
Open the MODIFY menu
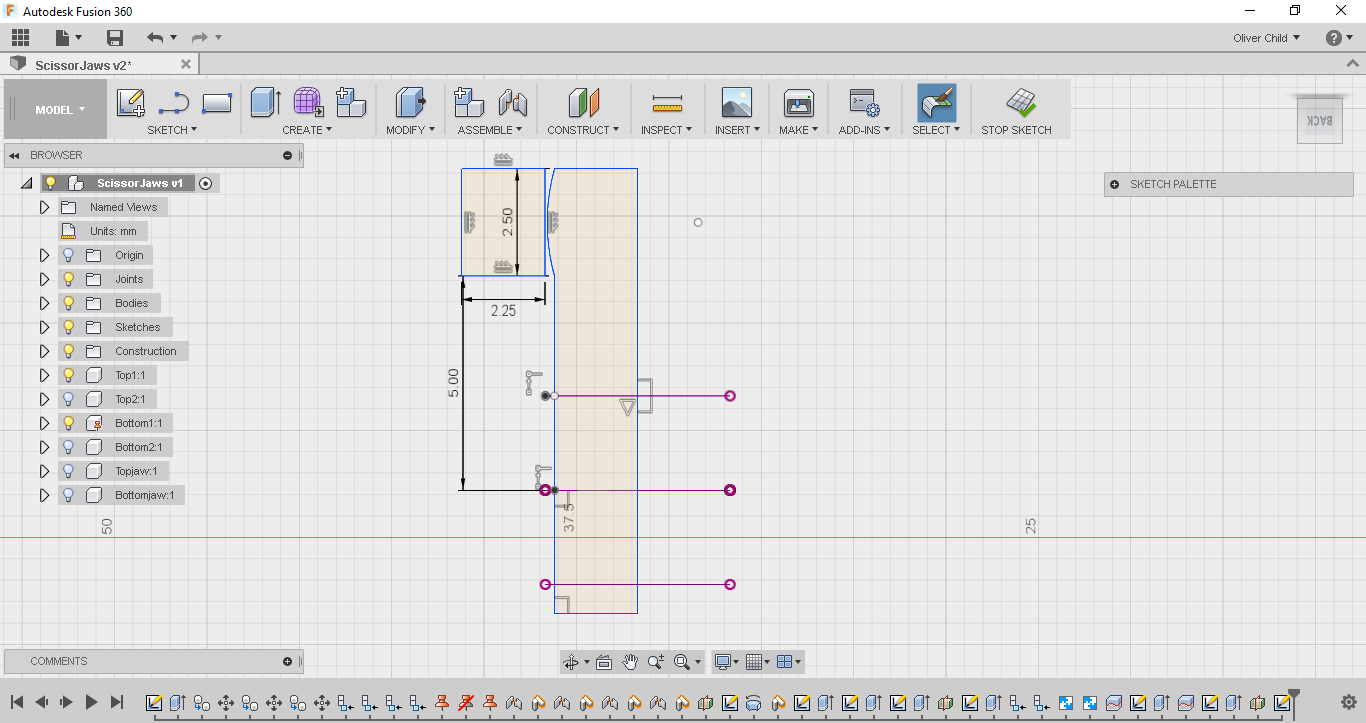coord(411,130)
